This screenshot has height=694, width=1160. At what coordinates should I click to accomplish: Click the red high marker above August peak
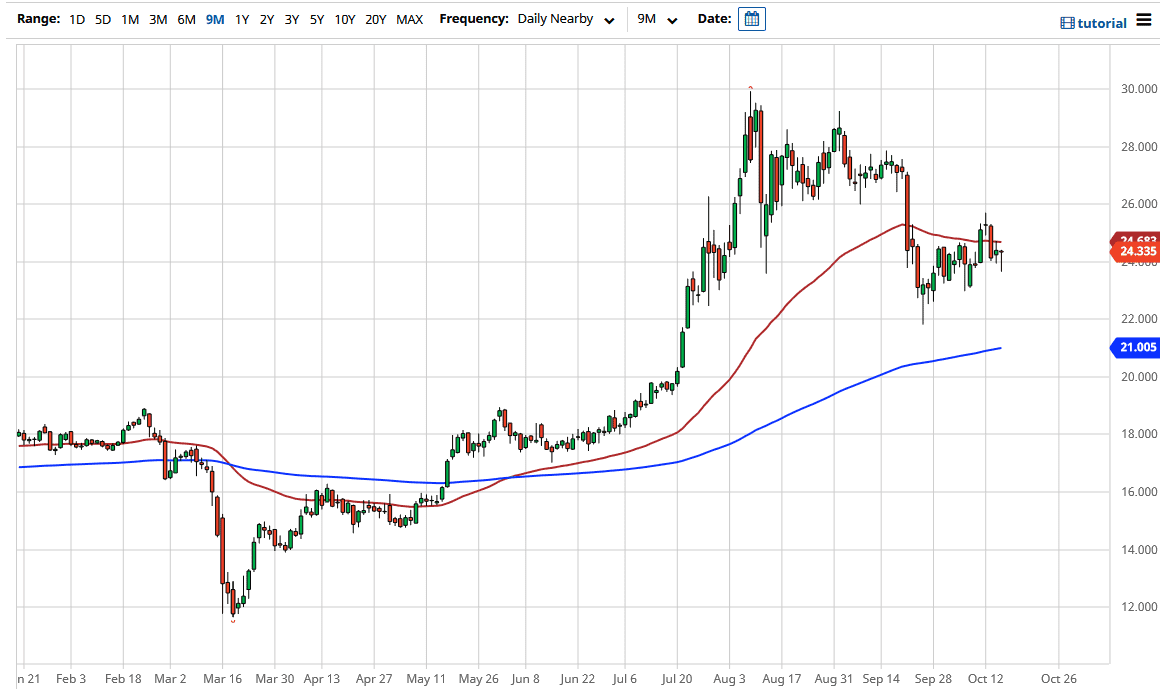point(750,88)
